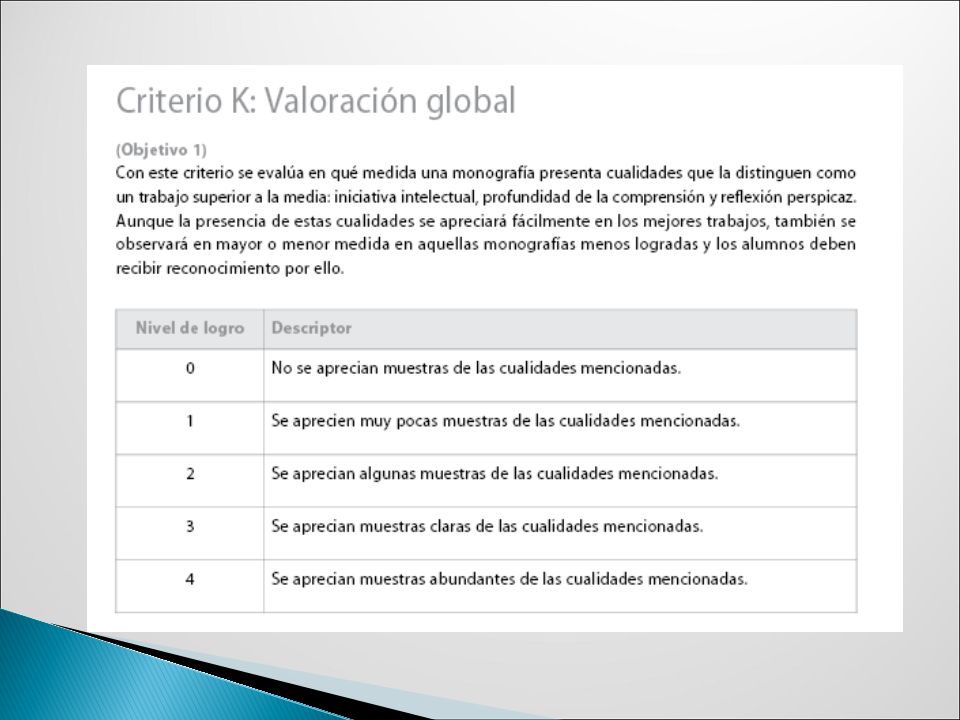Screen dimensions: 960x720
Task: Select the '(Objetivo 1)' subheading
Action: 162,150
